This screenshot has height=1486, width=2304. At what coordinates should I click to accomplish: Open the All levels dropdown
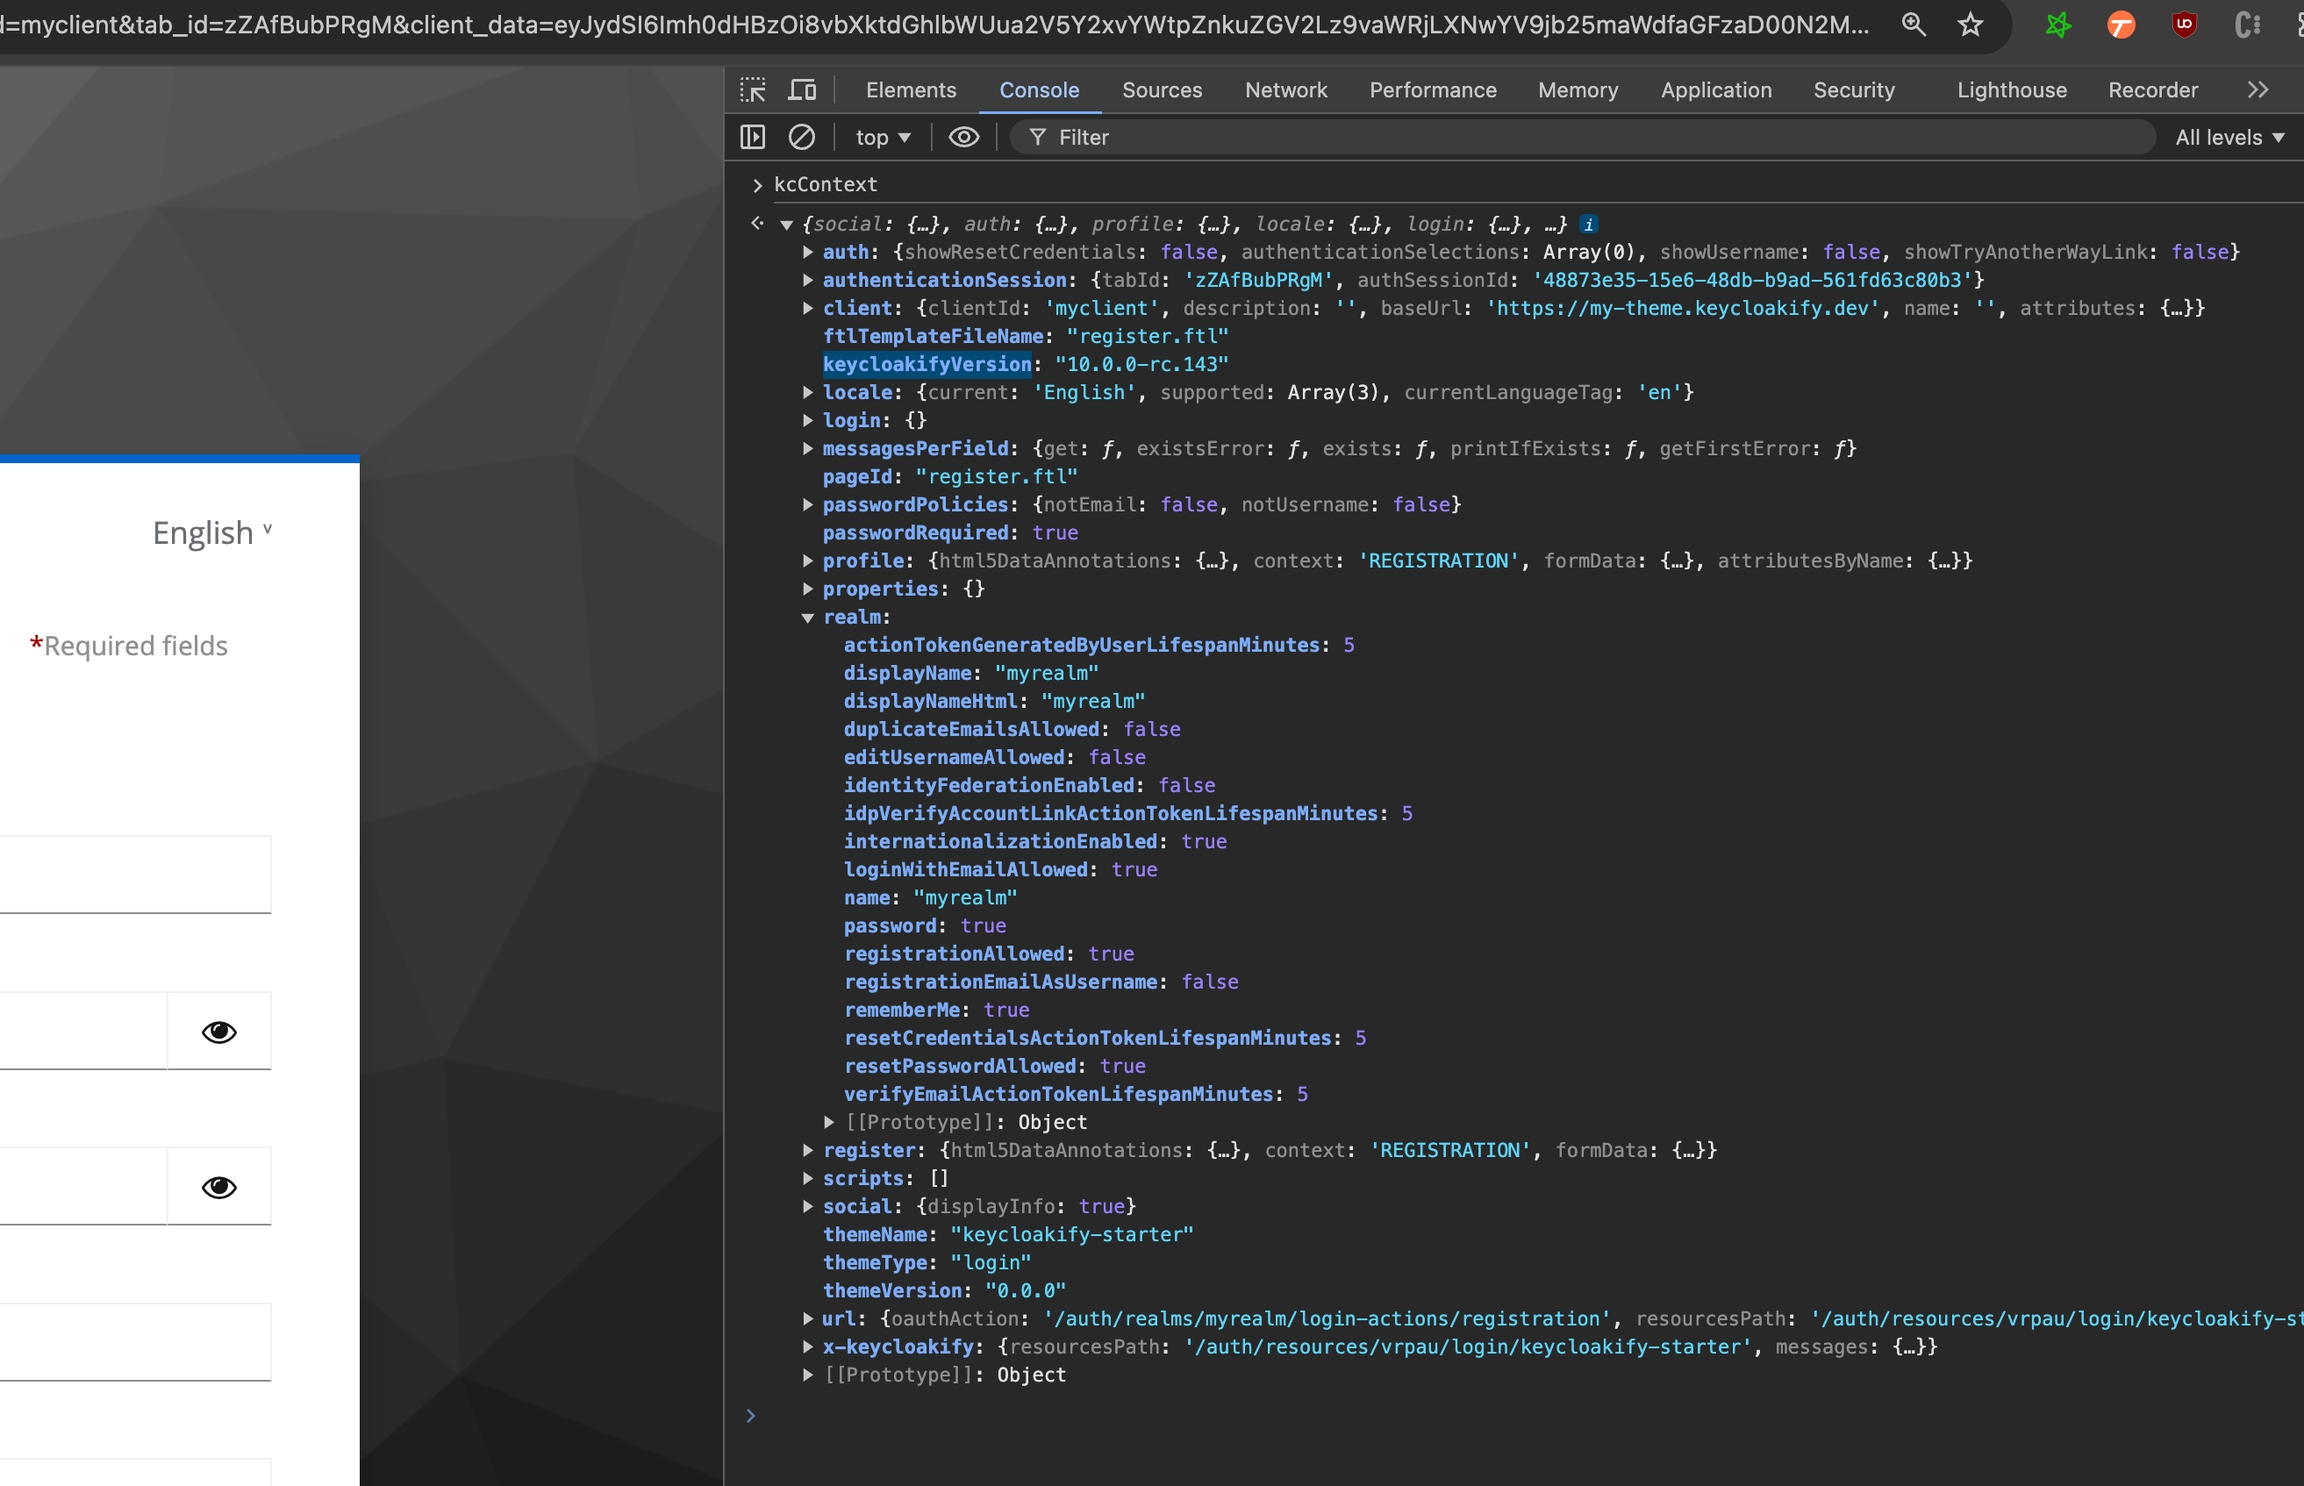[x=2229, y=137]
